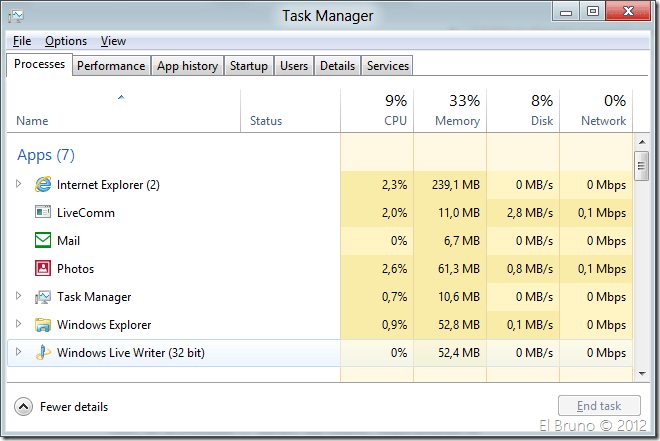The width and height of the screenshot is (660, 441).
Task: Click the vertical scrollbar down arrow
Action: click(x=642, y=374)
